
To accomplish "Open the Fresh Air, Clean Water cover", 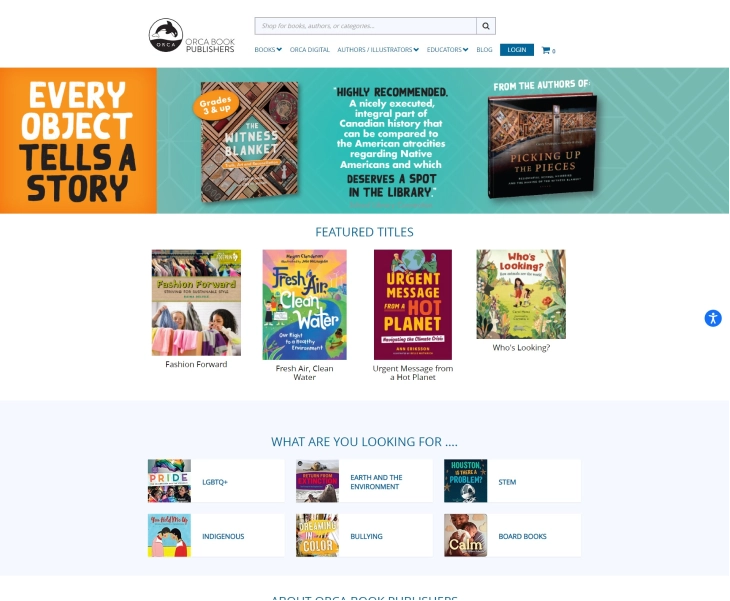I will (x=304, y=304).
